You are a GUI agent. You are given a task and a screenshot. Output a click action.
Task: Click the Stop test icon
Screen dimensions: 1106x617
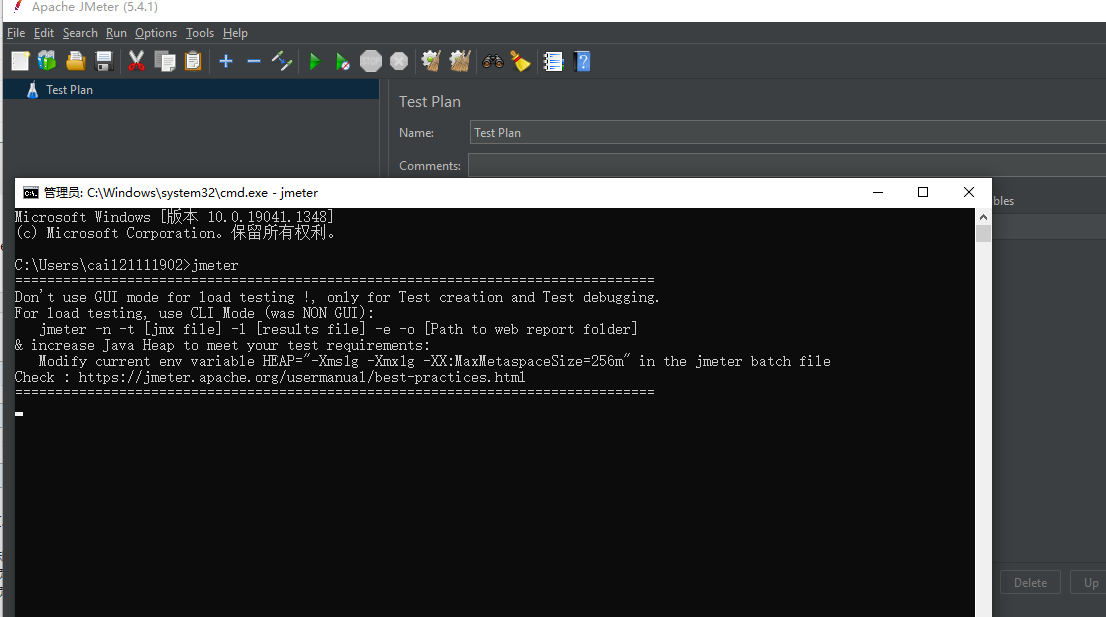(x=371, y=61)
